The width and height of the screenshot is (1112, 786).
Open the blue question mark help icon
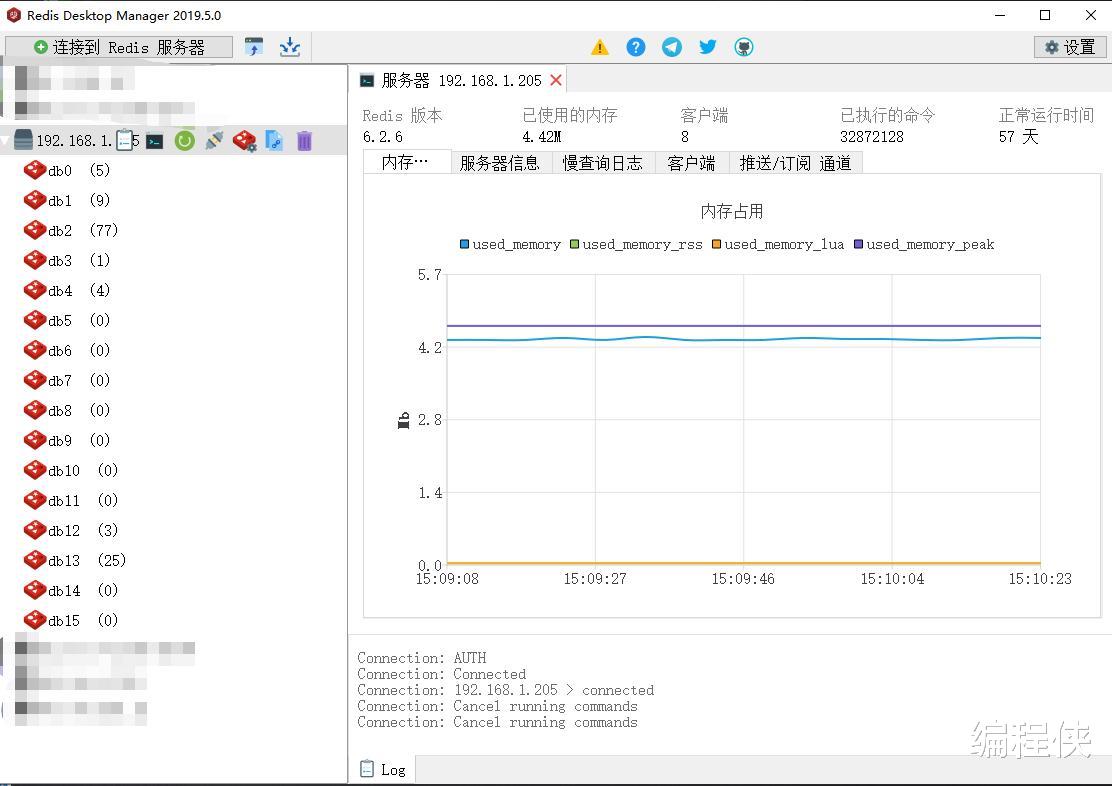click(x=636, y=47)
